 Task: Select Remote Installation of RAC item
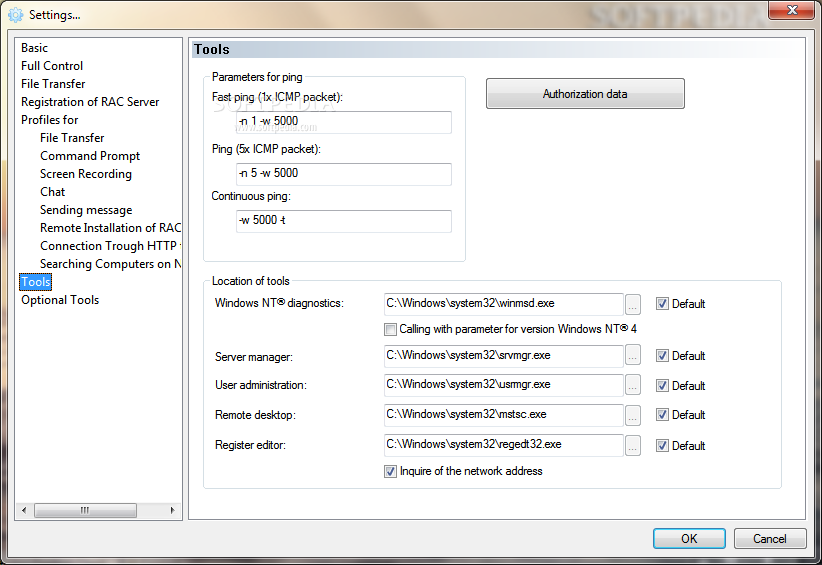pyautogui.click(x=110, y=228)
